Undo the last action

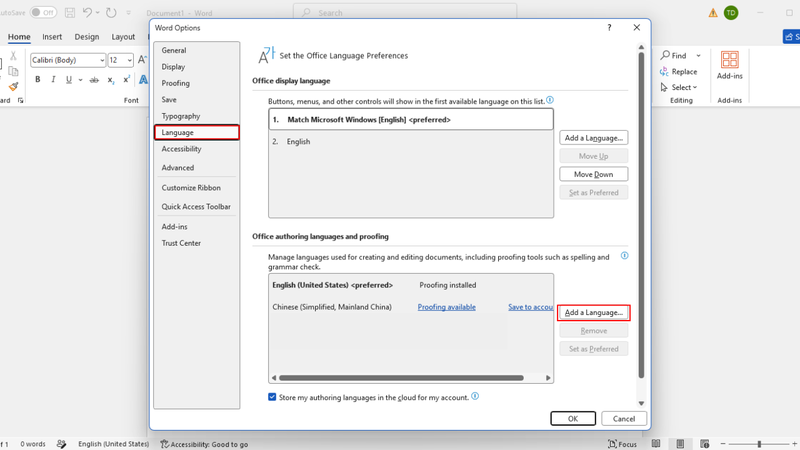click(x=87, y=13)
